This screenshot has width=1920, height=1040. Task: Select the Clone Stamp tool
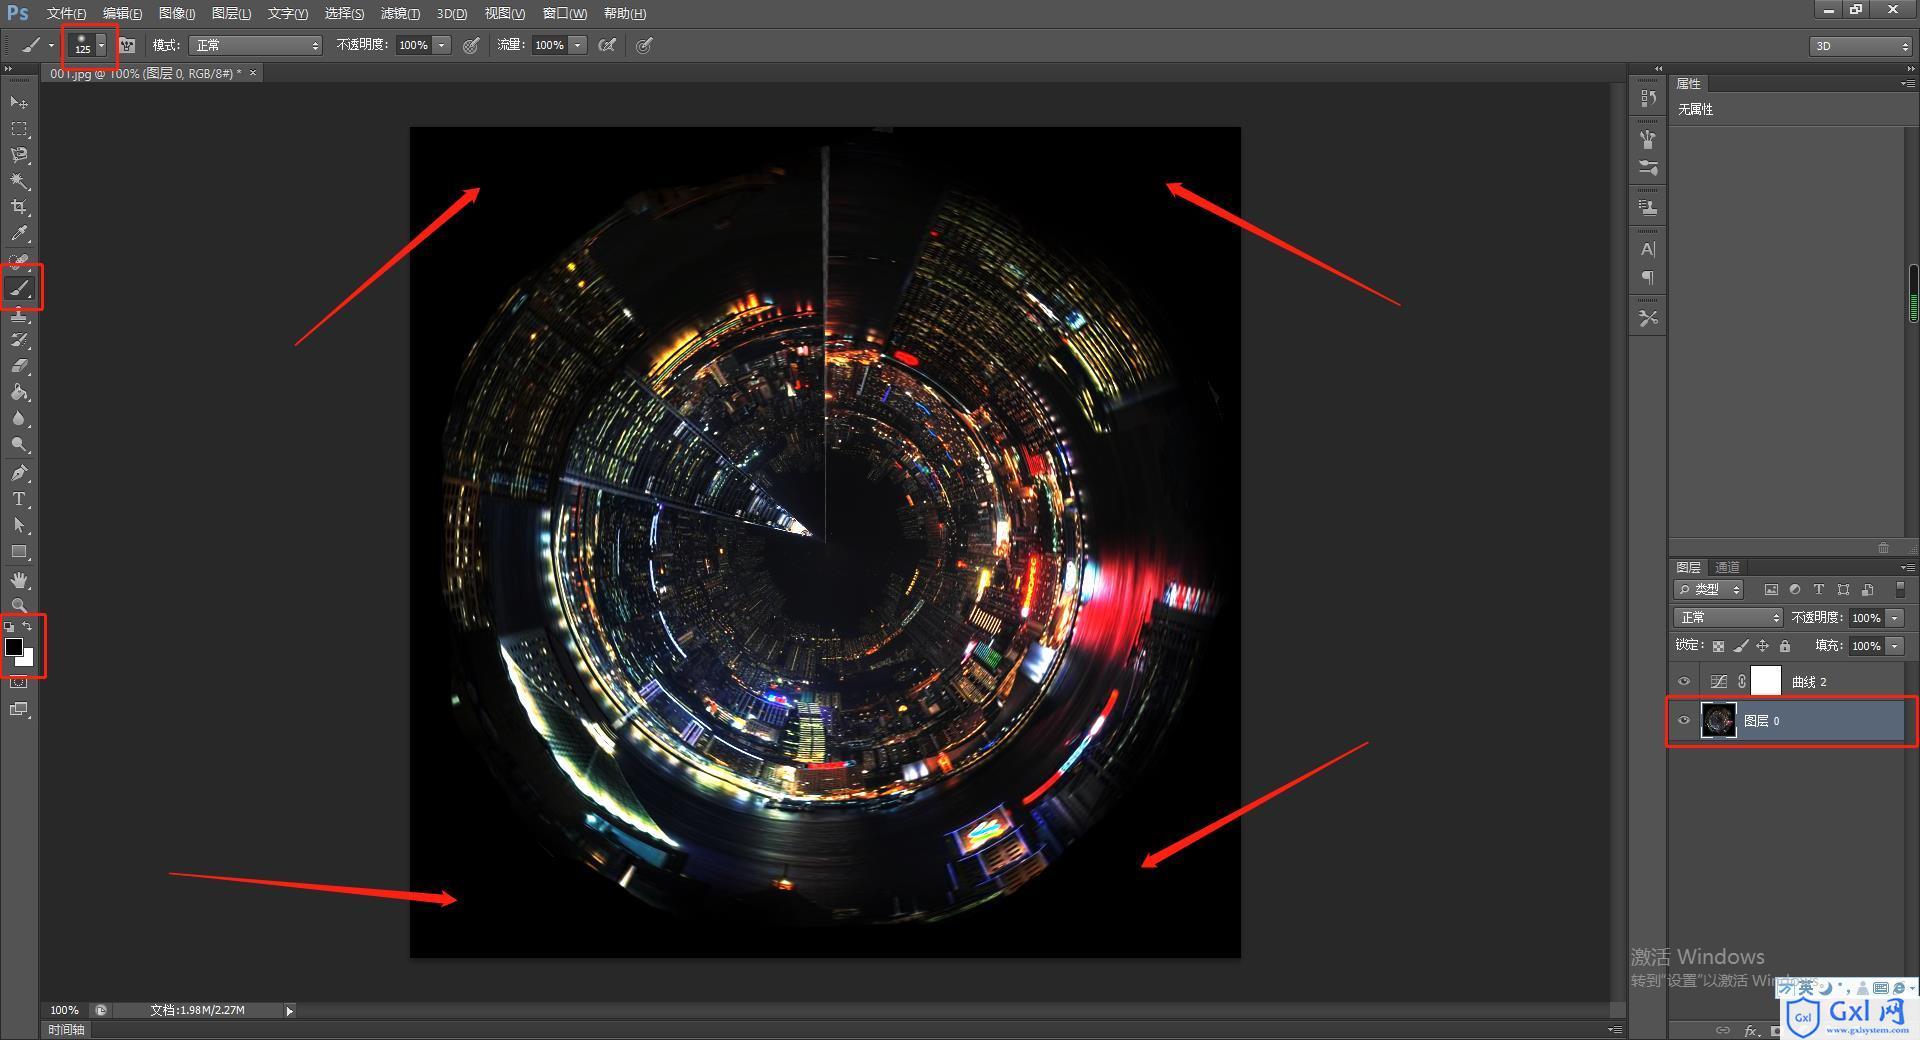[19, 314]
